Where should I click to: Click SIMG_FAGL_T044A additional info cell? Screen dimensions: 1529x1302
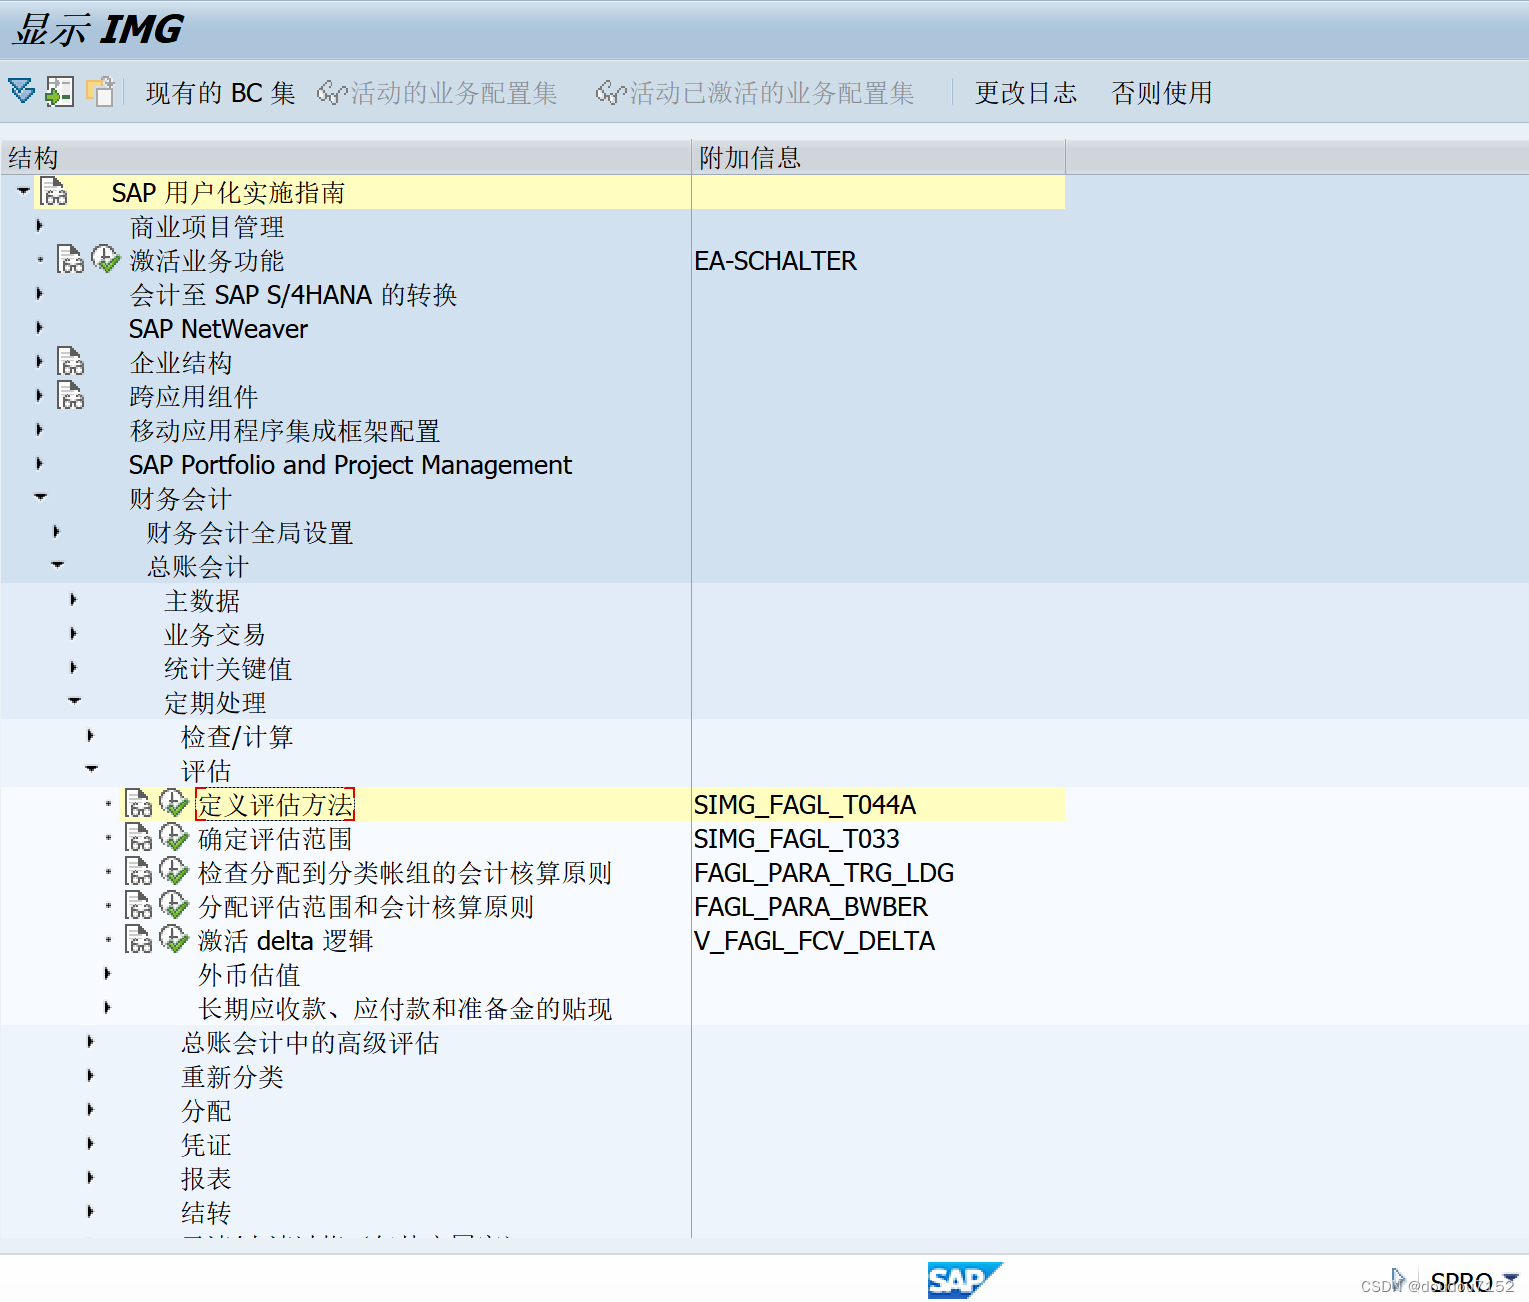(x=805, y=805)
